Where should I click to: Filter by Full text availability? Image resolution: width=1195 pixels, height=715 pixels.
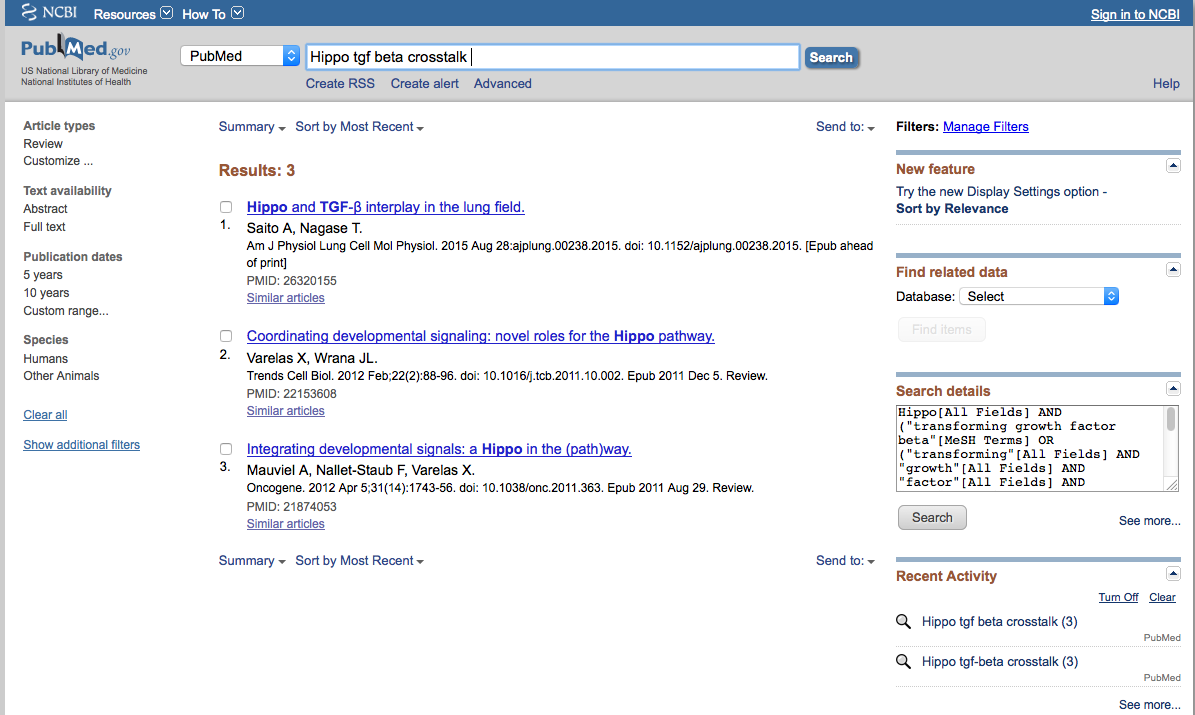point(44,226)
